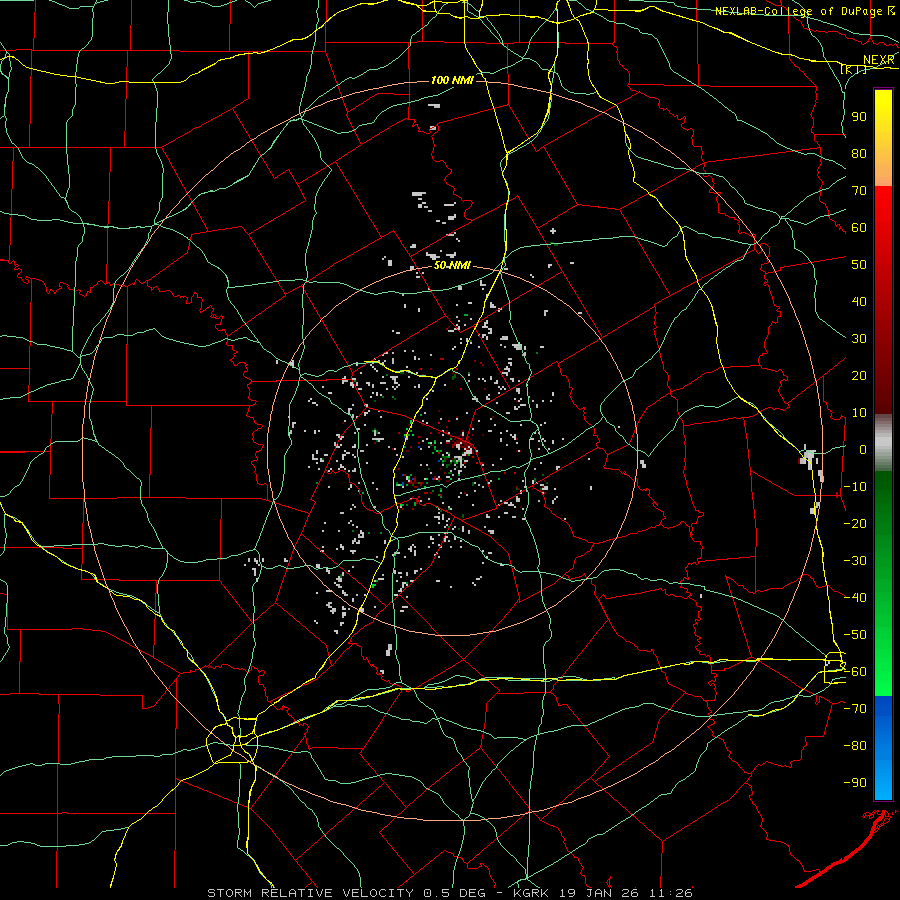Image resolution: width=900 pixels, height=900 pixels.
Task: Click the 0.5 DEG elevation text
Action: [x=454, y=893]
